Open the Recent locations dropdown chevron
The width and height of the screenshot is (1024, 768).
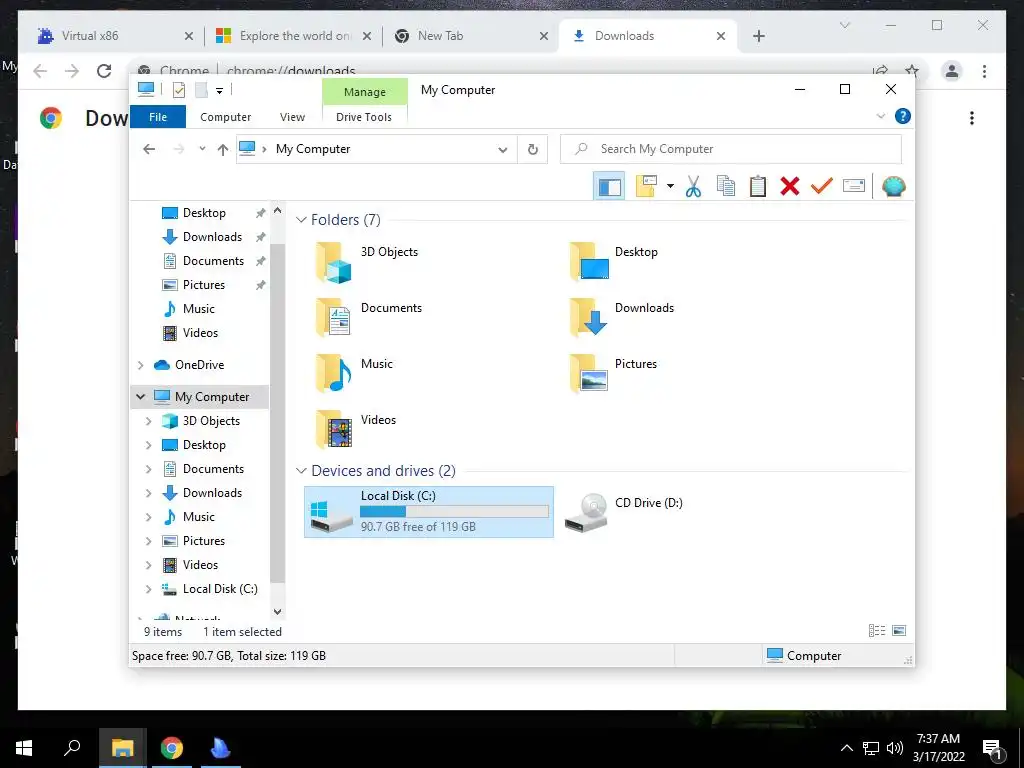tap(202, 150)
